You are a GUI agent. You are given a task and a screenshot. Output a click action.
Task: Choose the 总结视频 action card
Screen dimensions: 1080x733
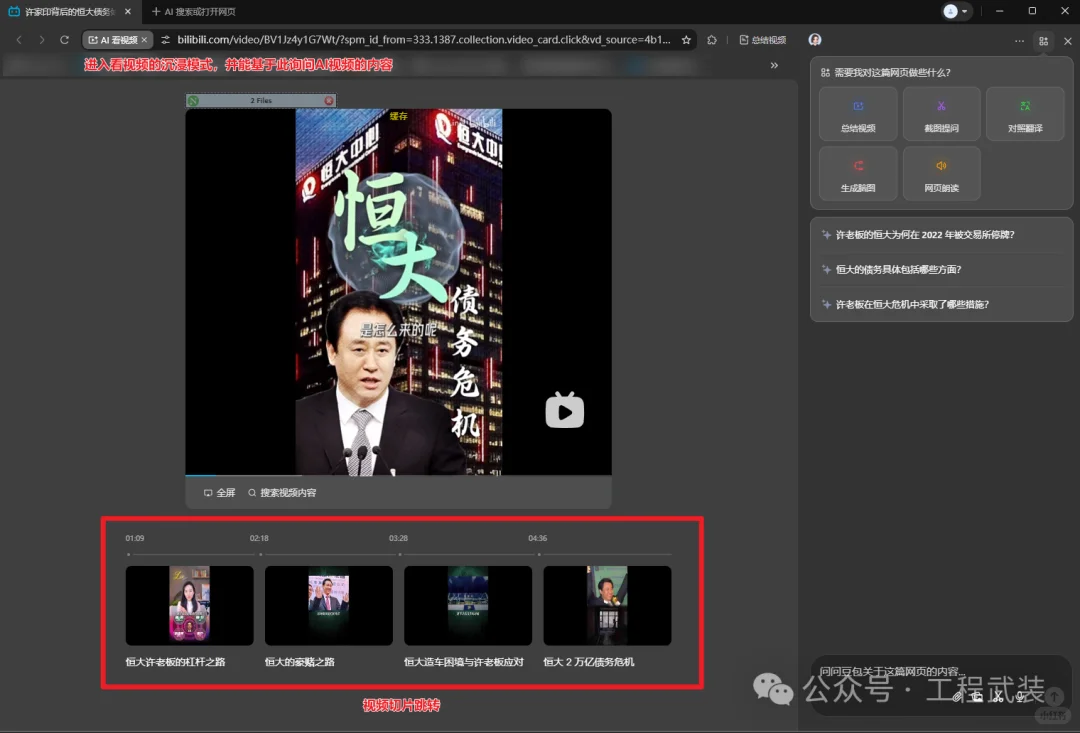coord(858,114)
